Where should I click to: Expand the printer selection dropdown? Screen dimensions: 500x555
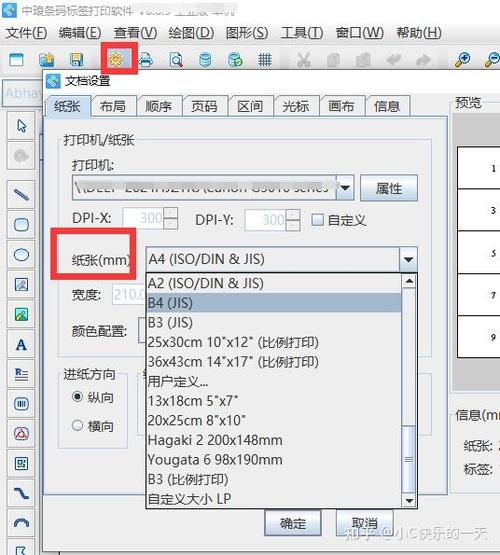pyautogui.click(x=345, y=188)
